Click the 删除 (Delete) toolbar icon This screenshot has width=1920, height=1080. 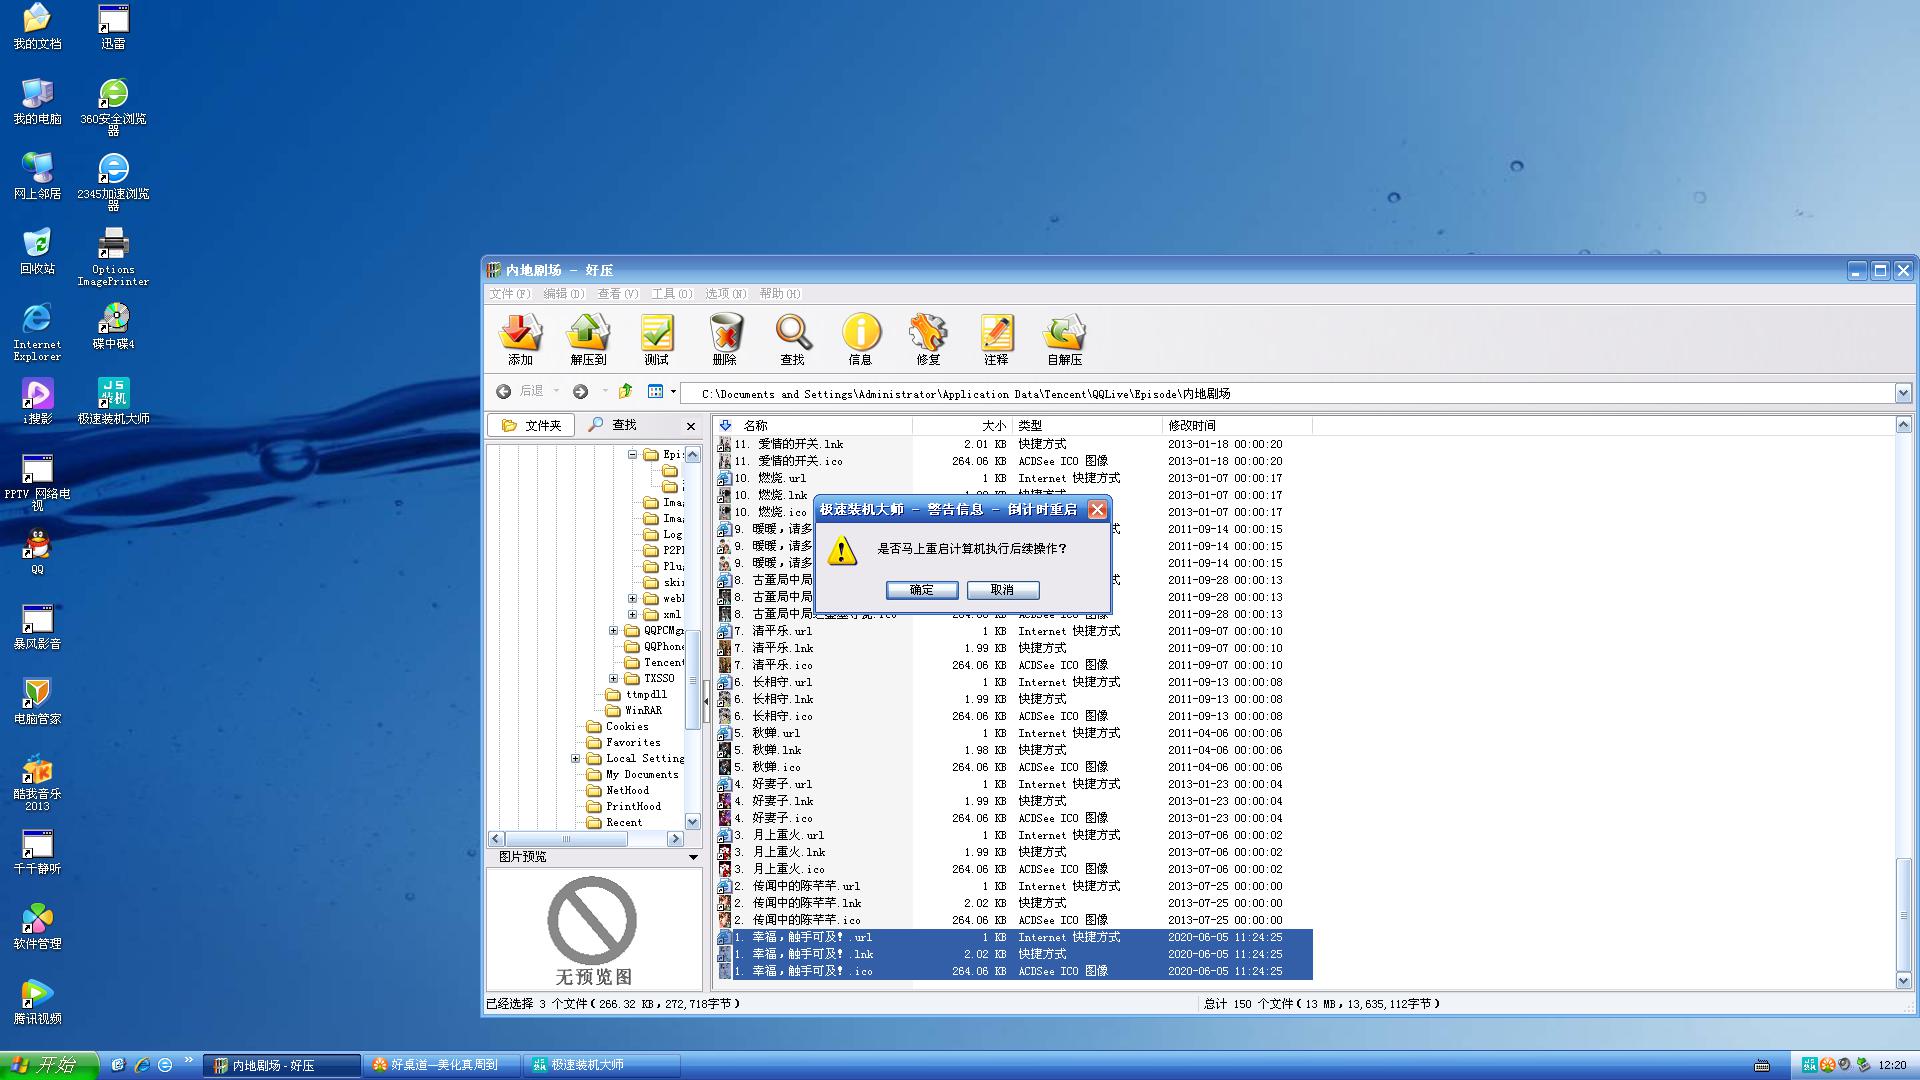pyautogui.click(x=724, y=338)
